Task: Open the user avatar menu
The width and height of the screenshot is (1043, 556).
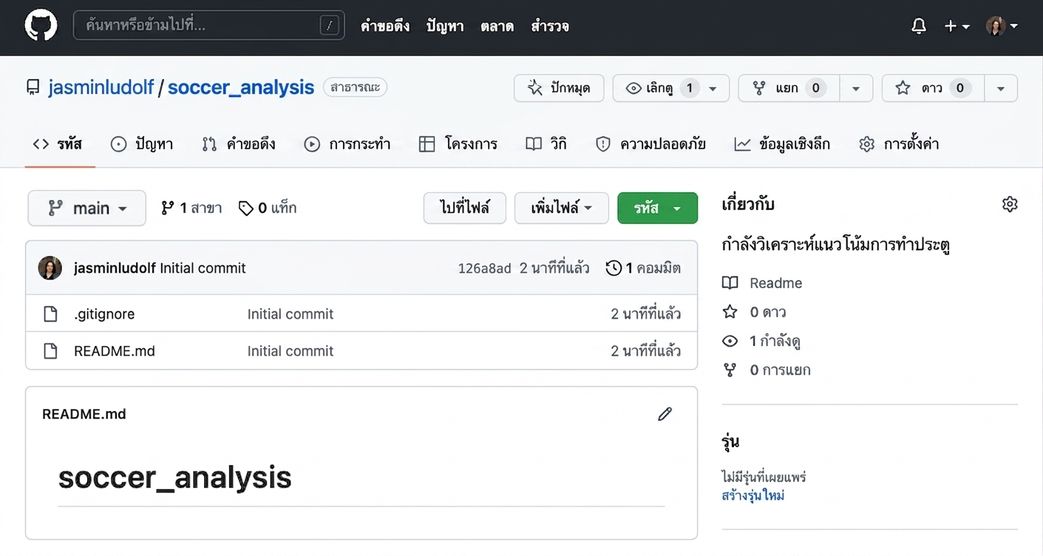Action: [1001, 26]
